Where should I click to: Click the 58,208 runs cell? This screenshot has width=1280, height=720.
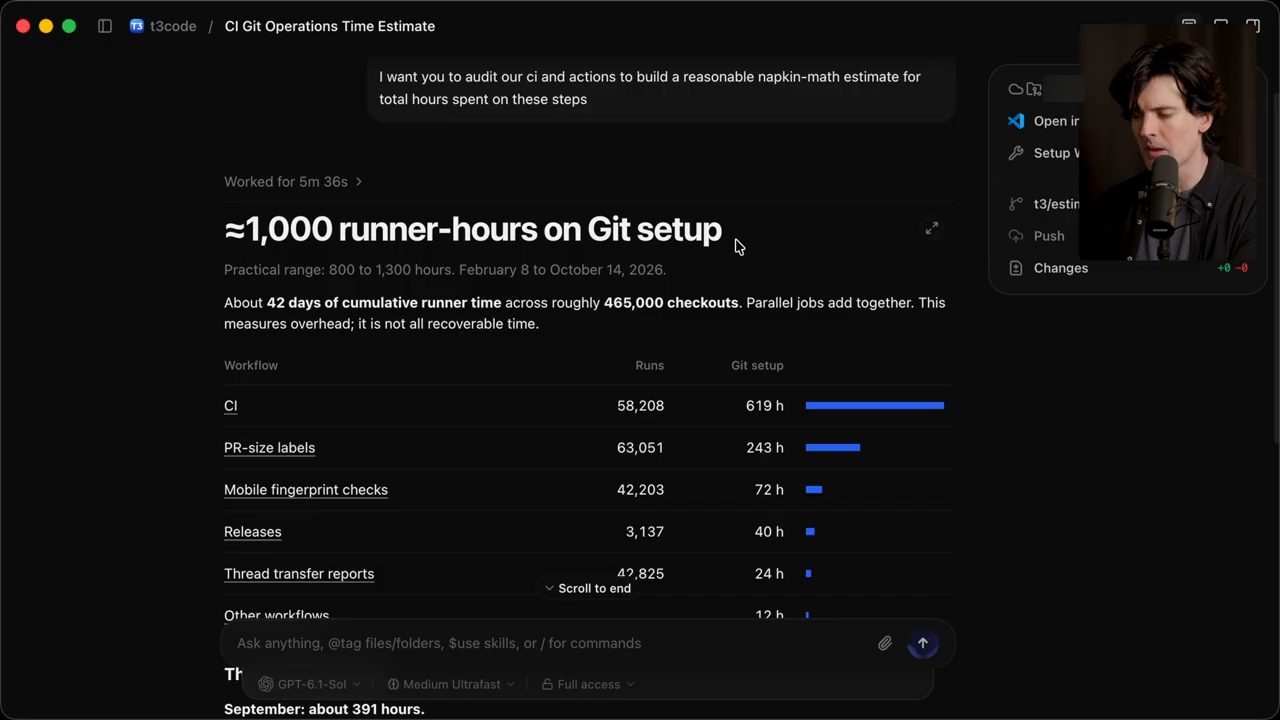tap(640, 406)
